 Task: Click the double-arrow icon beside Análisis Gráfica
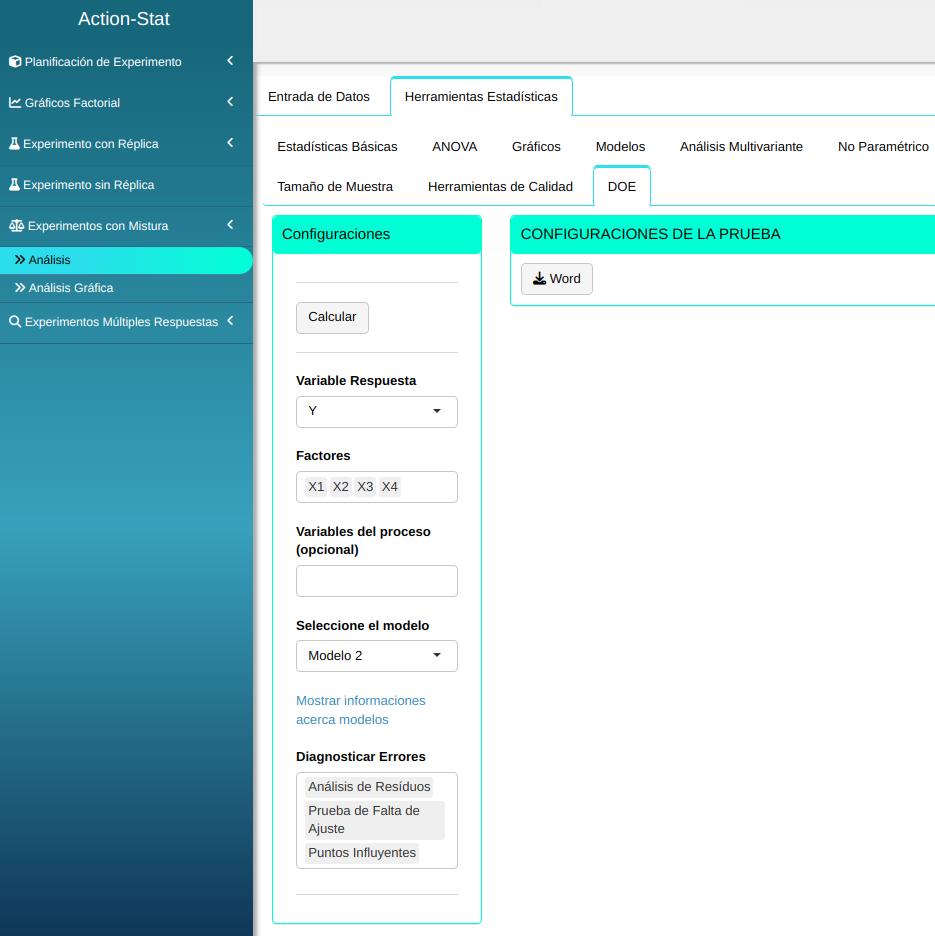[20, 288]
